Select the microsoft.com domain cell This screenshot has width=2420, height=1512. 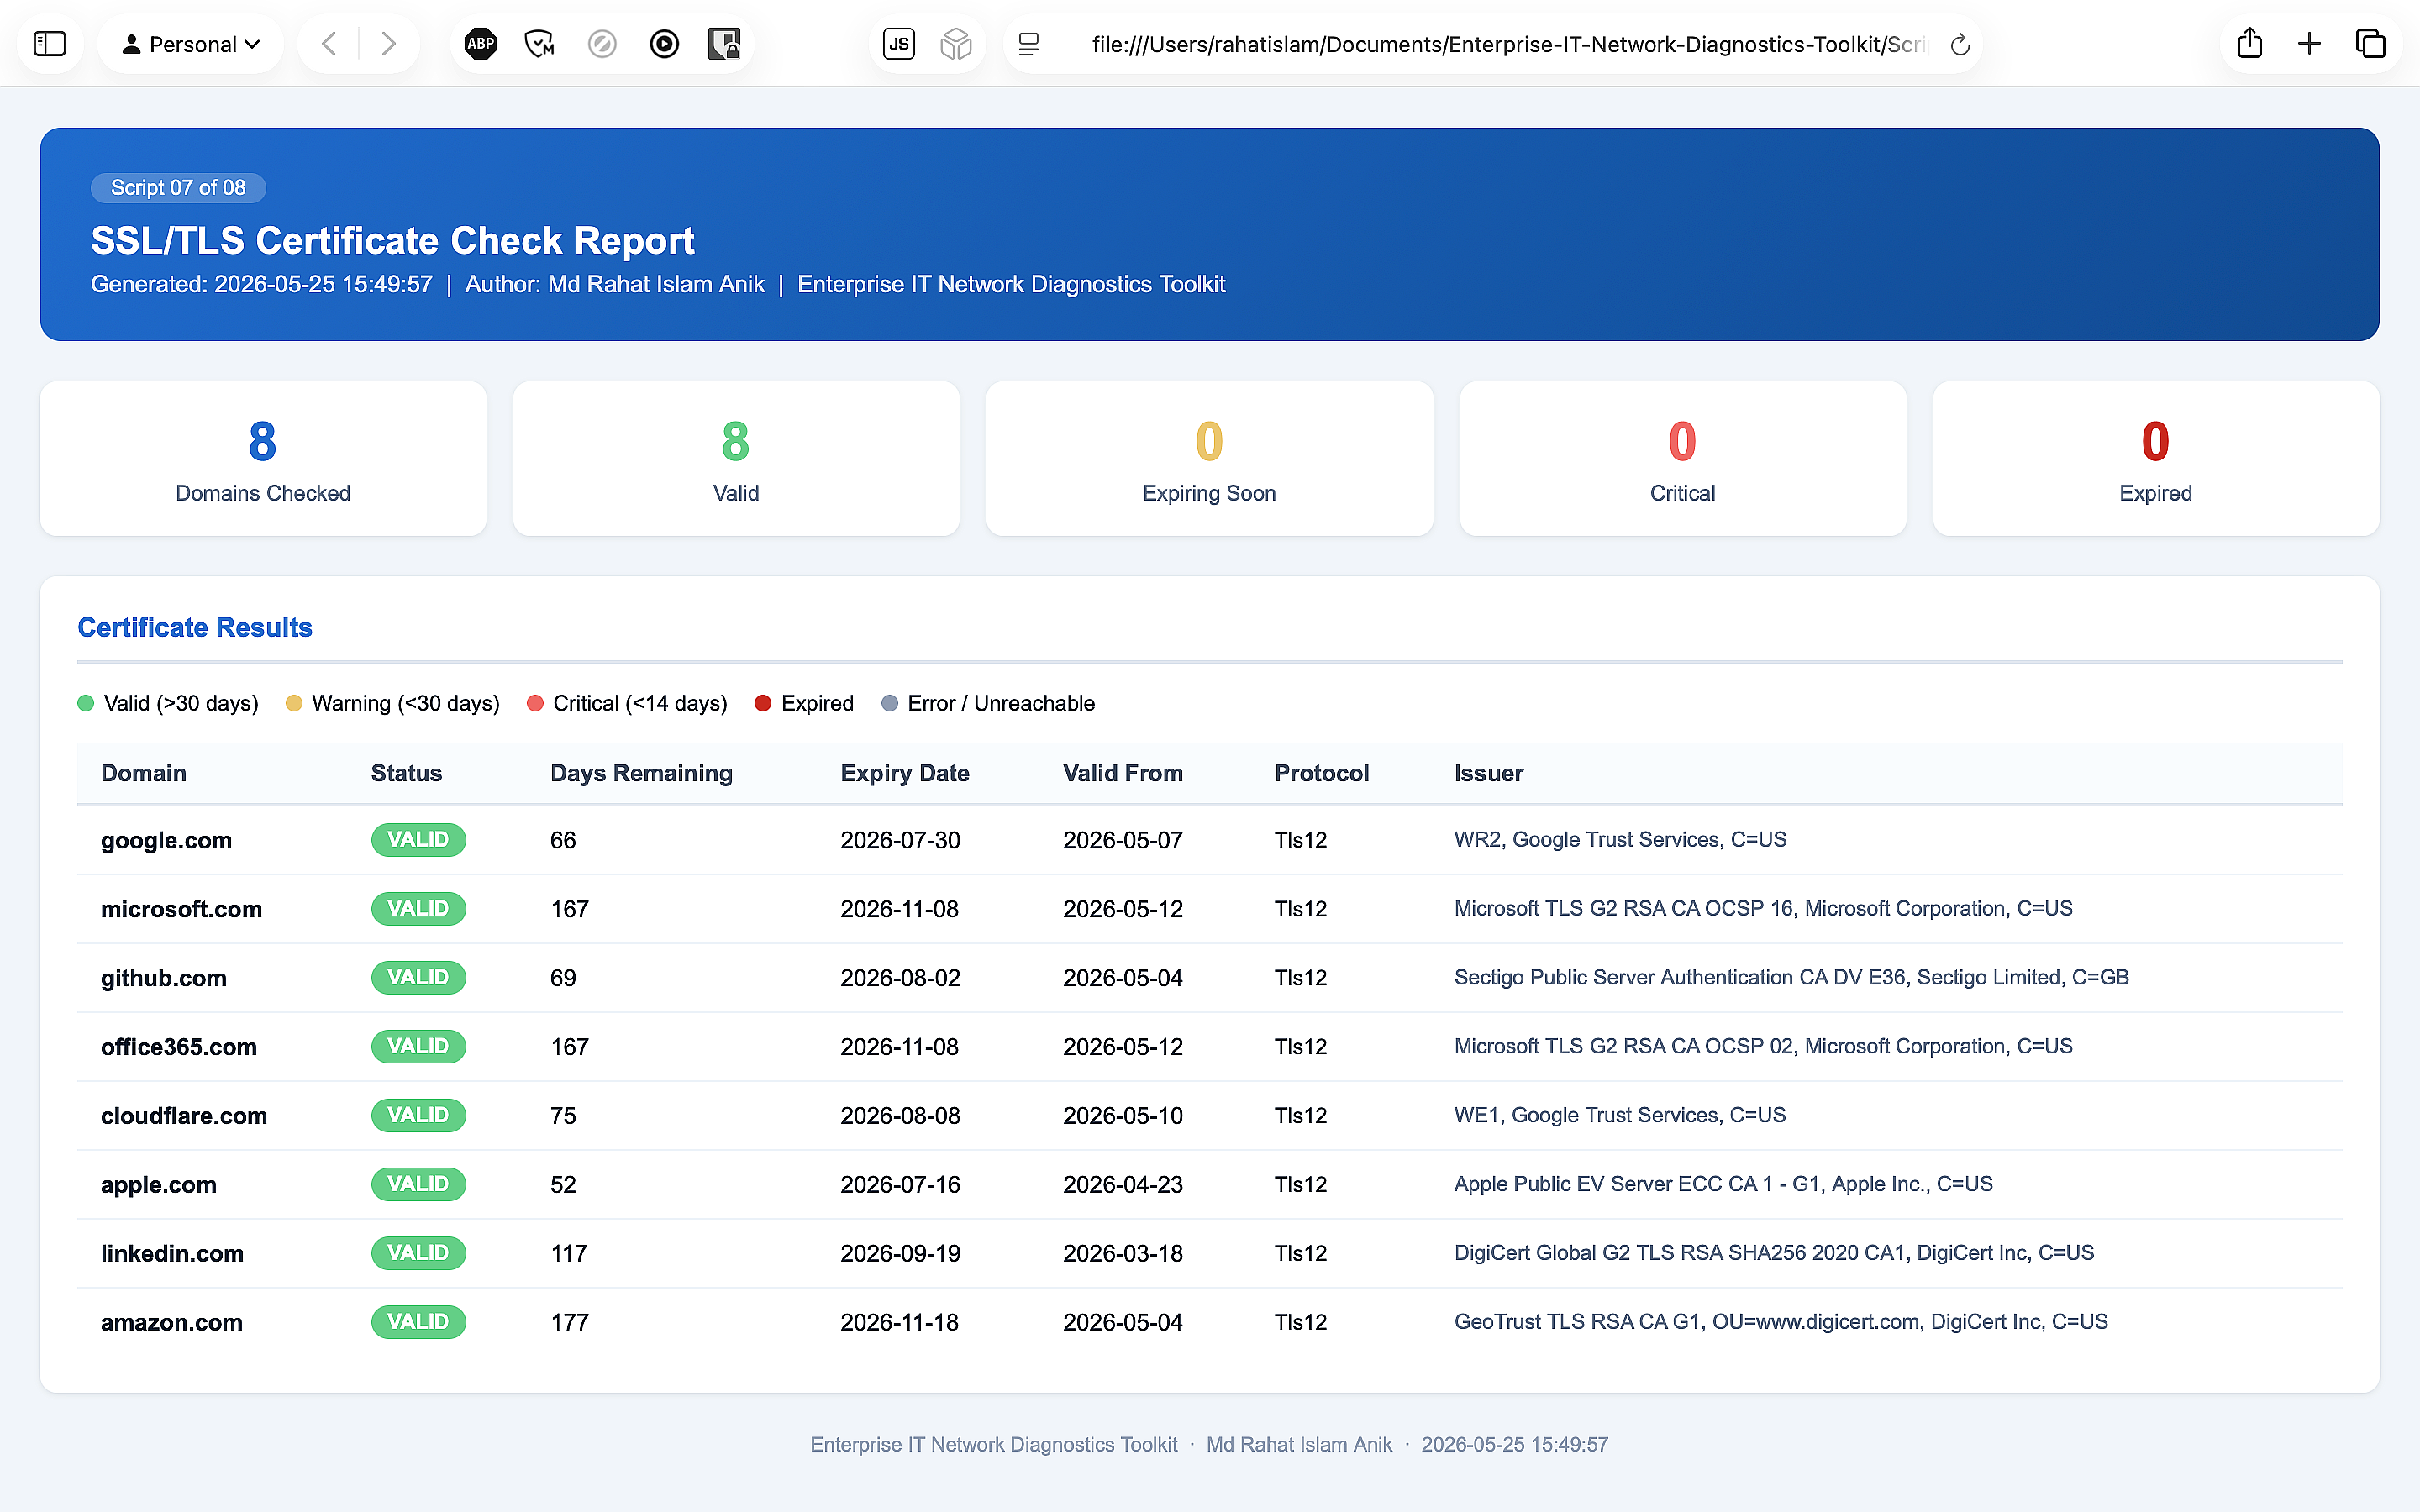[182, 910]
